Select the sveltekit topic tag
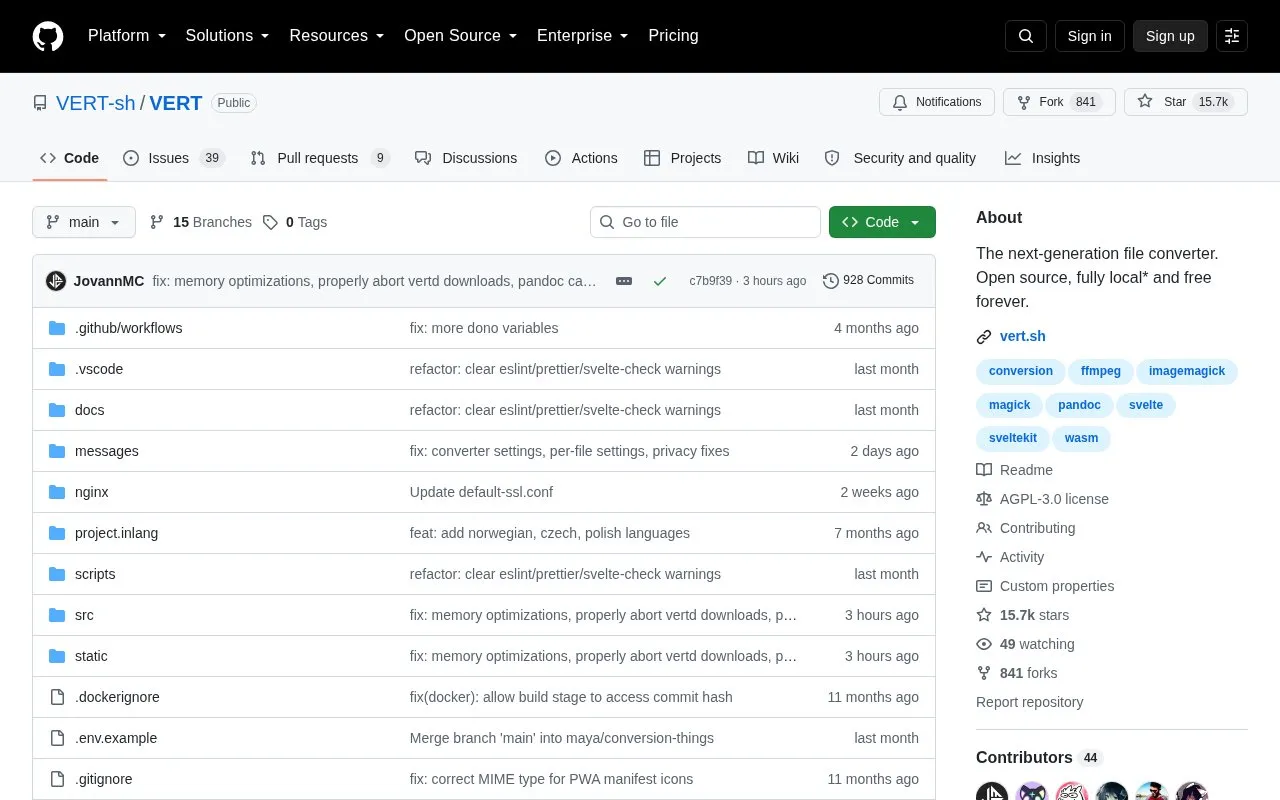The height and width of the screenshot is (800, 1280). coord(1013,438)
